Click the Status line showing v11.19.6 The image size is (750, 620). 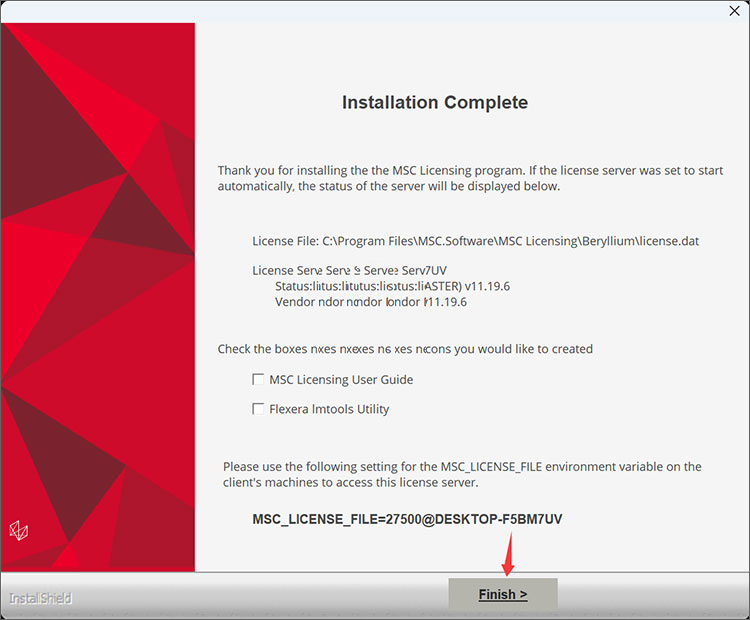[392, 286]
